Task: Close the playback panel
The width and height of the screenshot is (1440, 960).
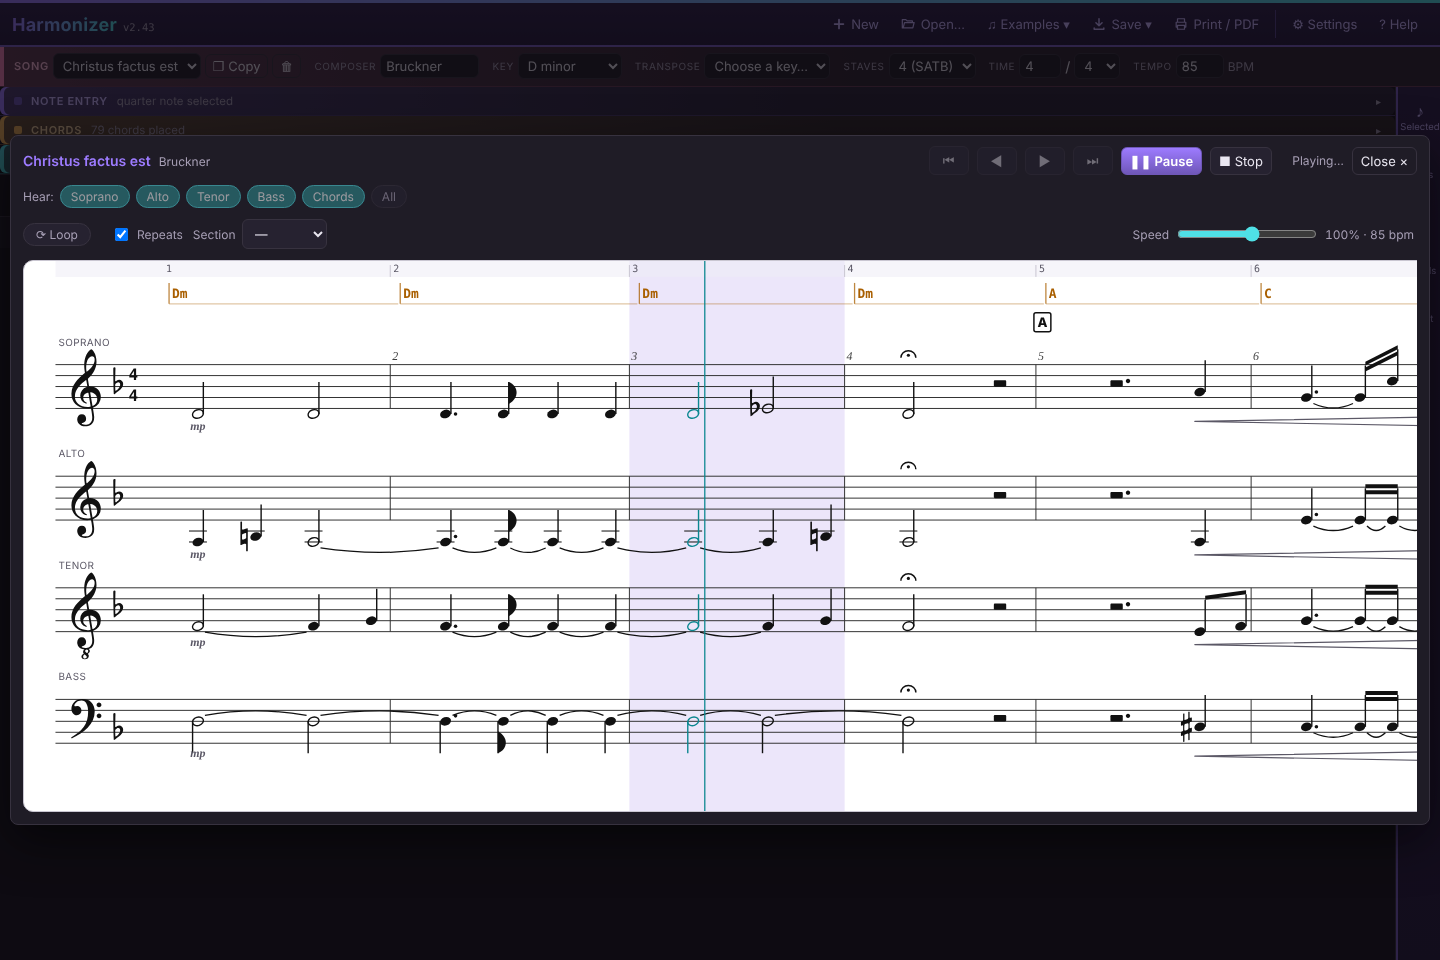Action: click(1384, 161)
